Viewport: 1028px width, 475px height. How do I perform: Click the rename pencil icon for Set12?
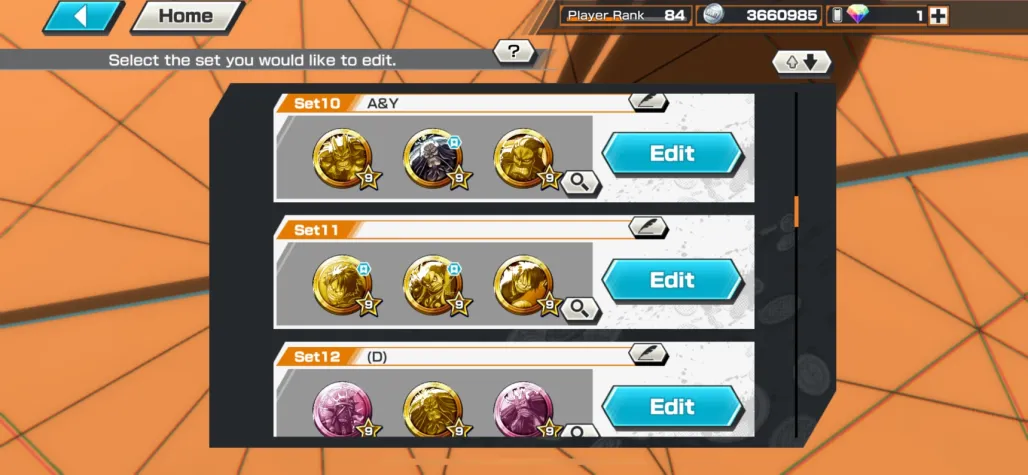(x=648, y=354)
